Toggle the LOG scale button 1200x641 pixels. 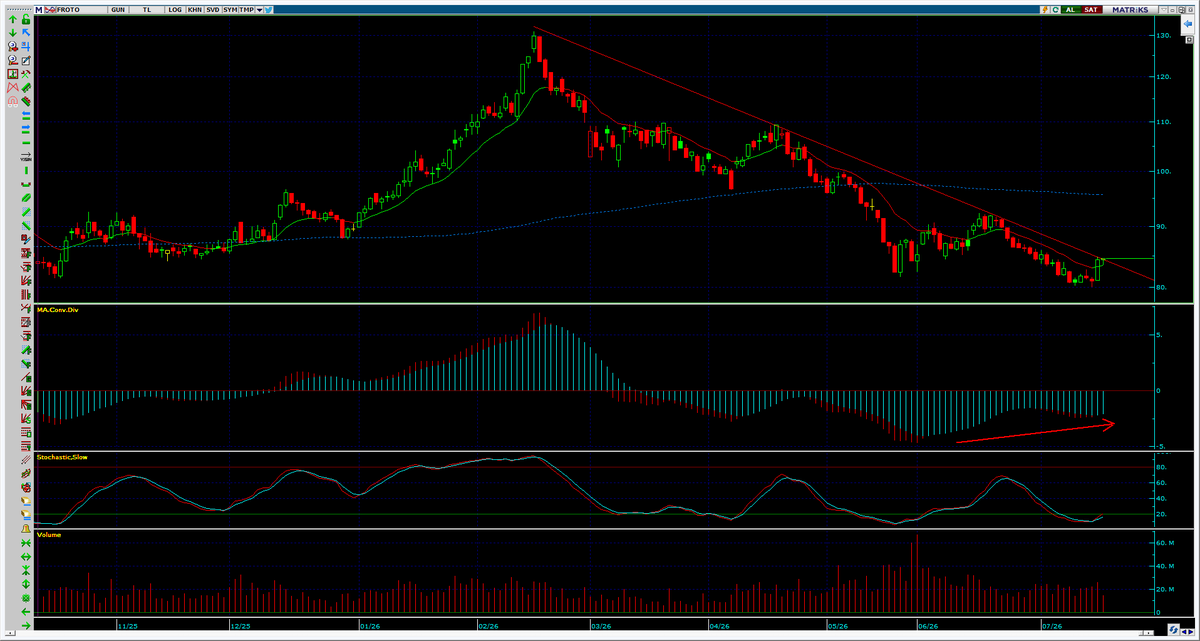(x=175, y=10)
